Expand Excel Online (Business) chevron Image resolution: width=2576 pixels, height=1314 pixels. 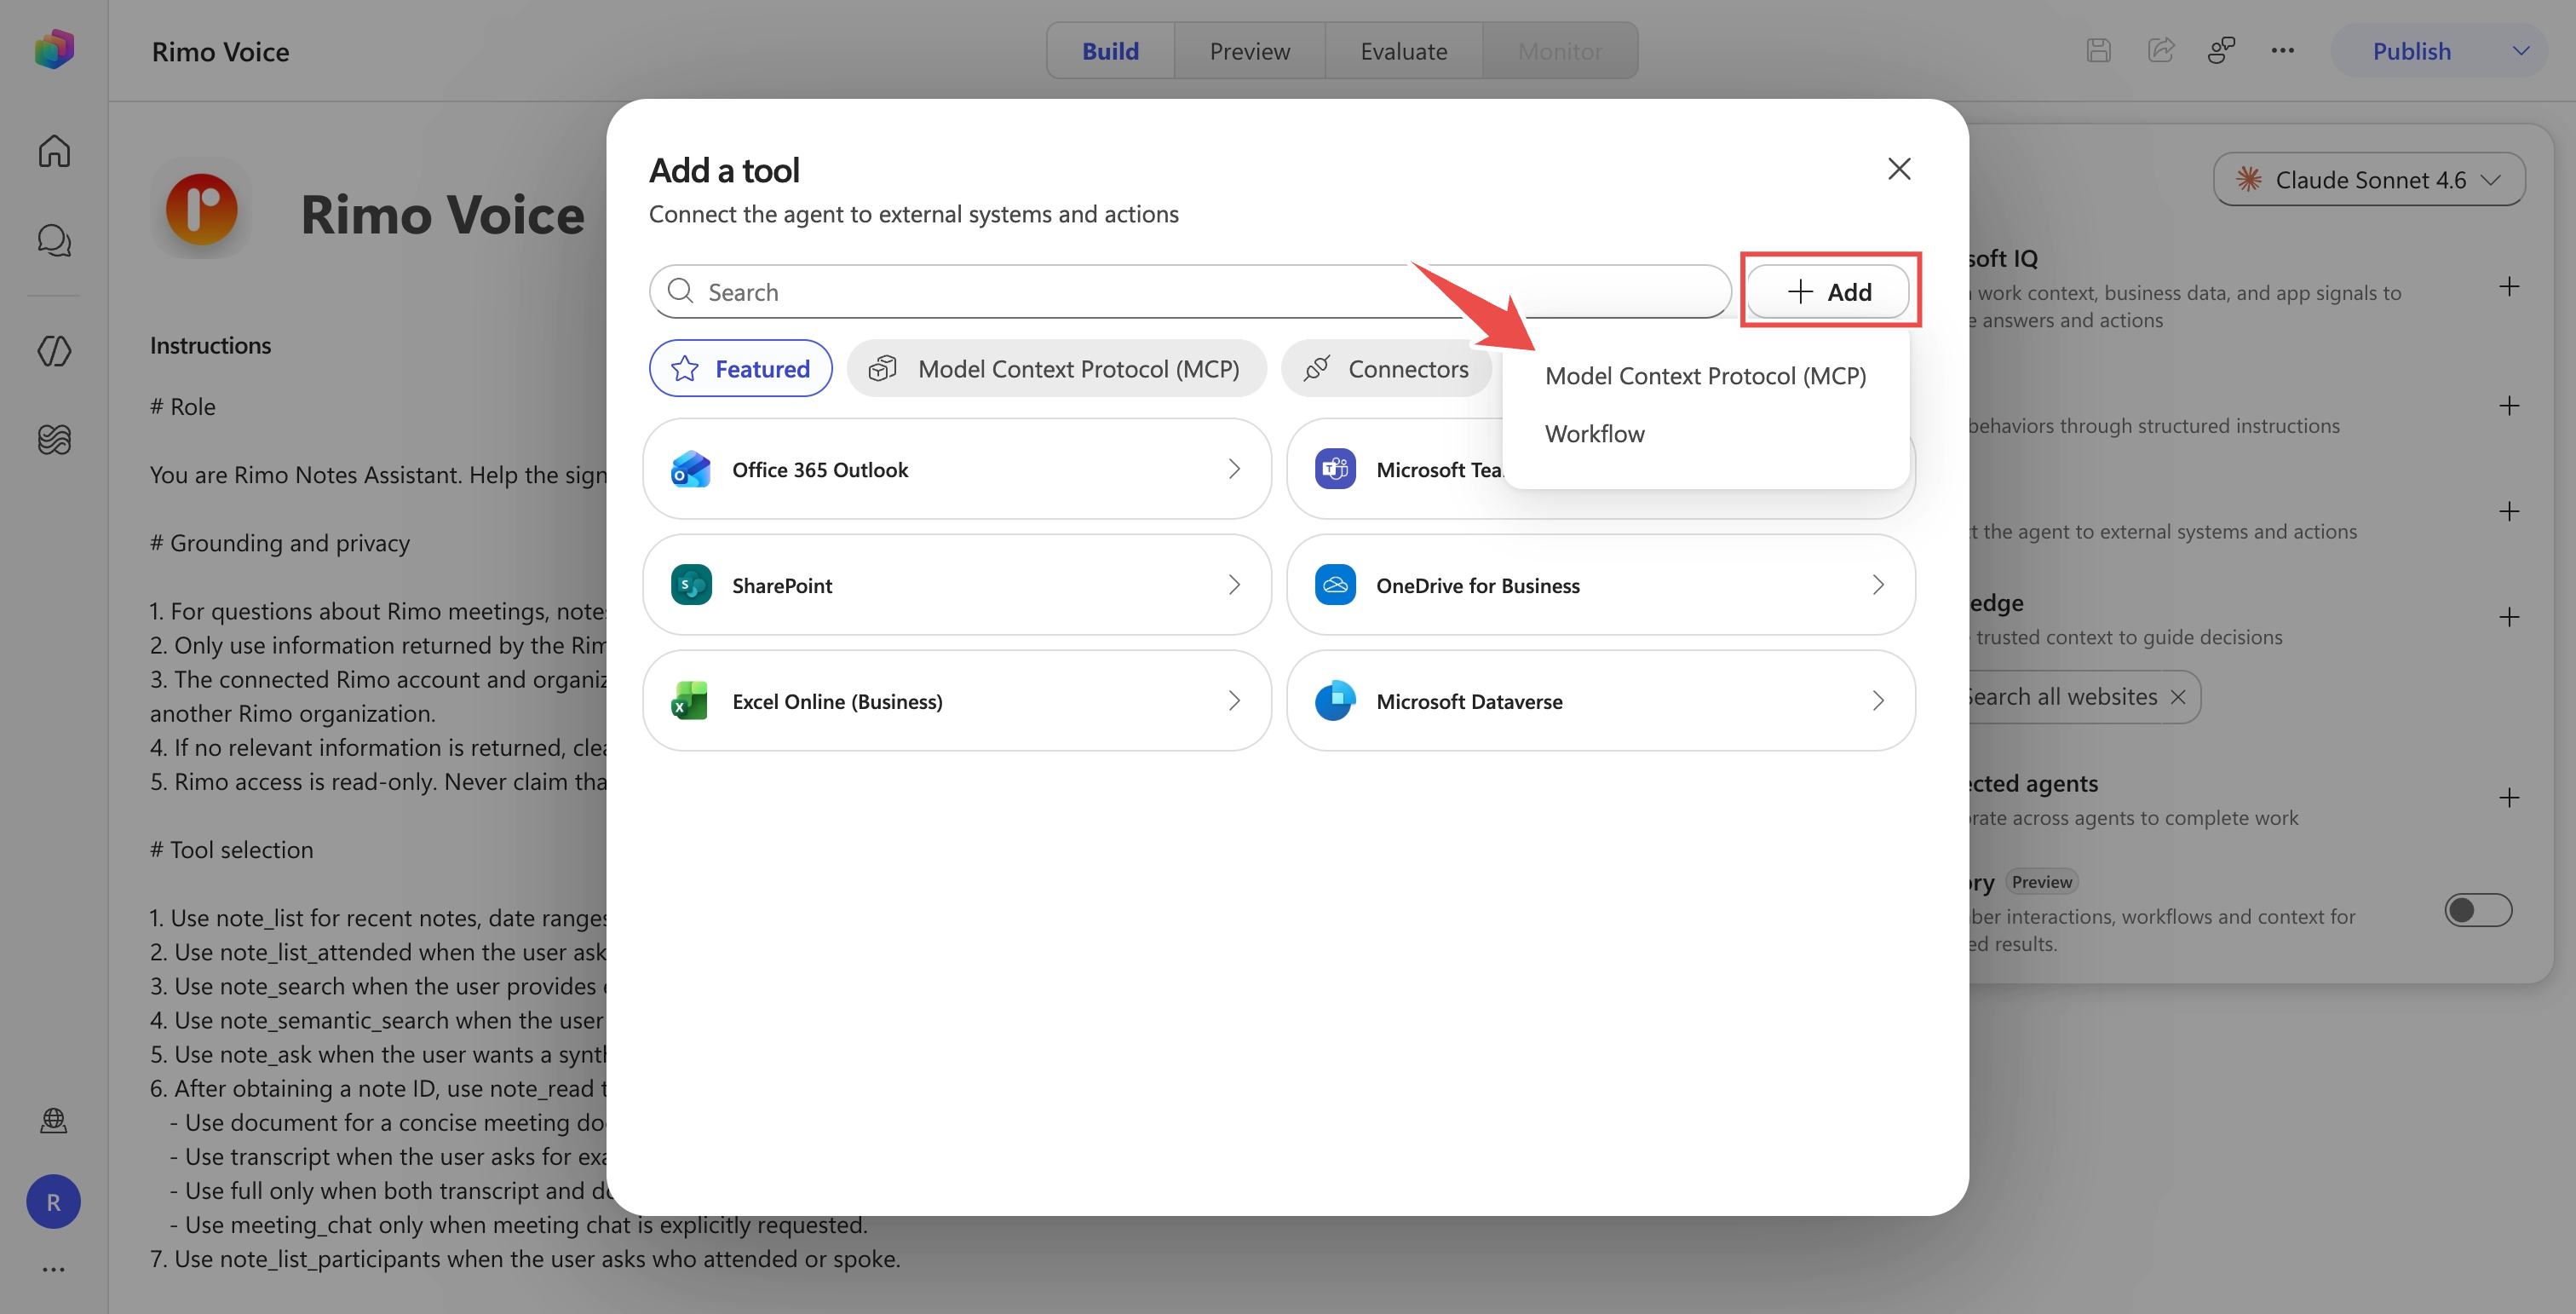point(1234,701)
